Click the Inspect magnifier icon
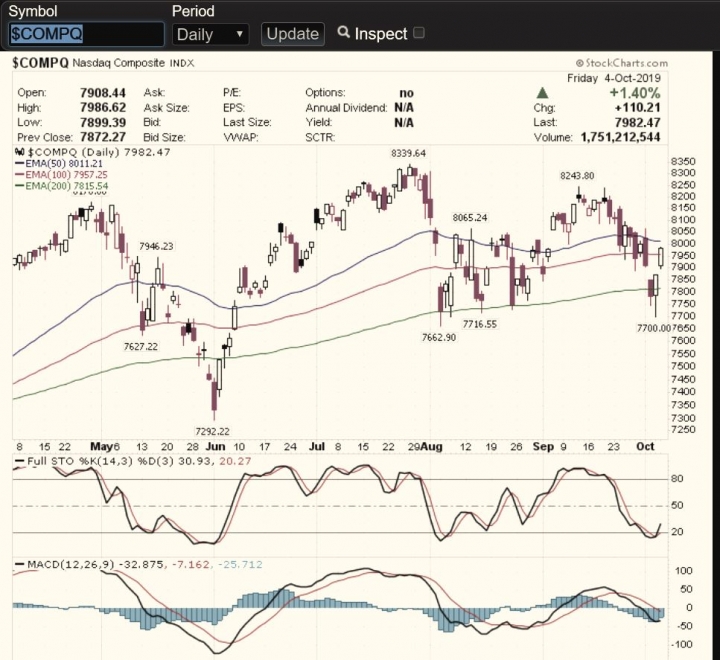 (343, 32)
